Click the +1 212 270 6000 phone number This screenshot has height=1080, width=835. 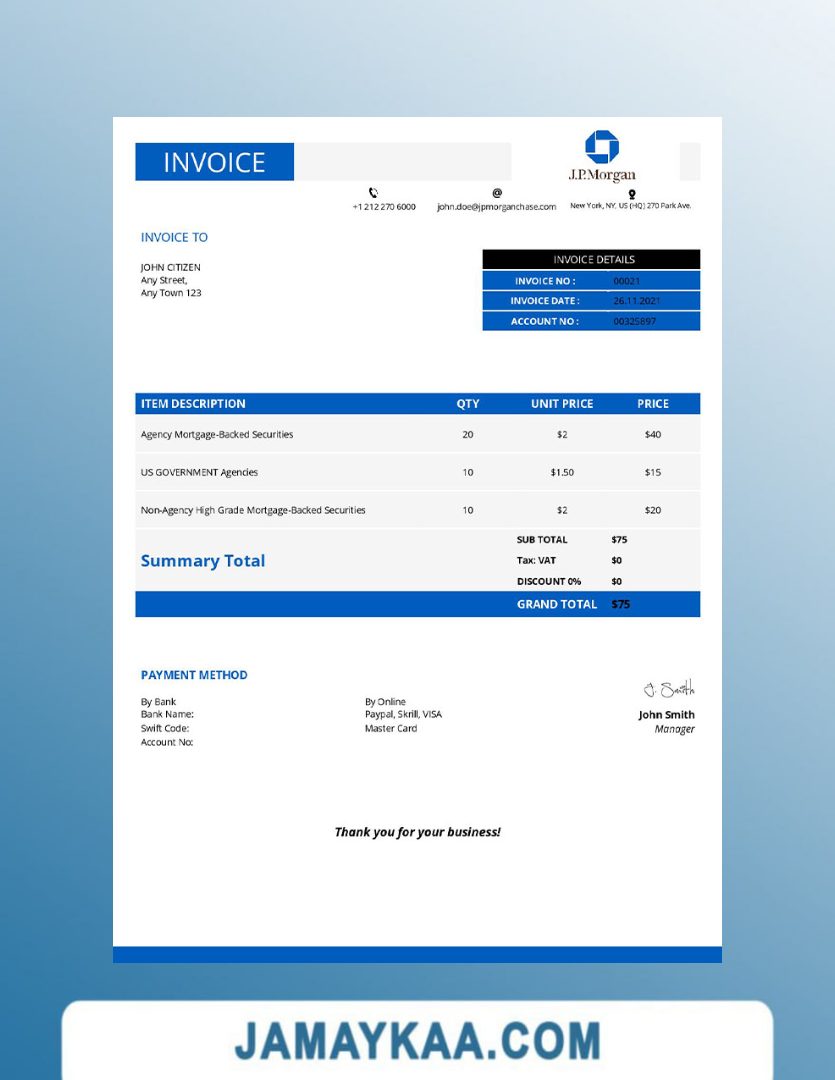click(x=384, y=207)
